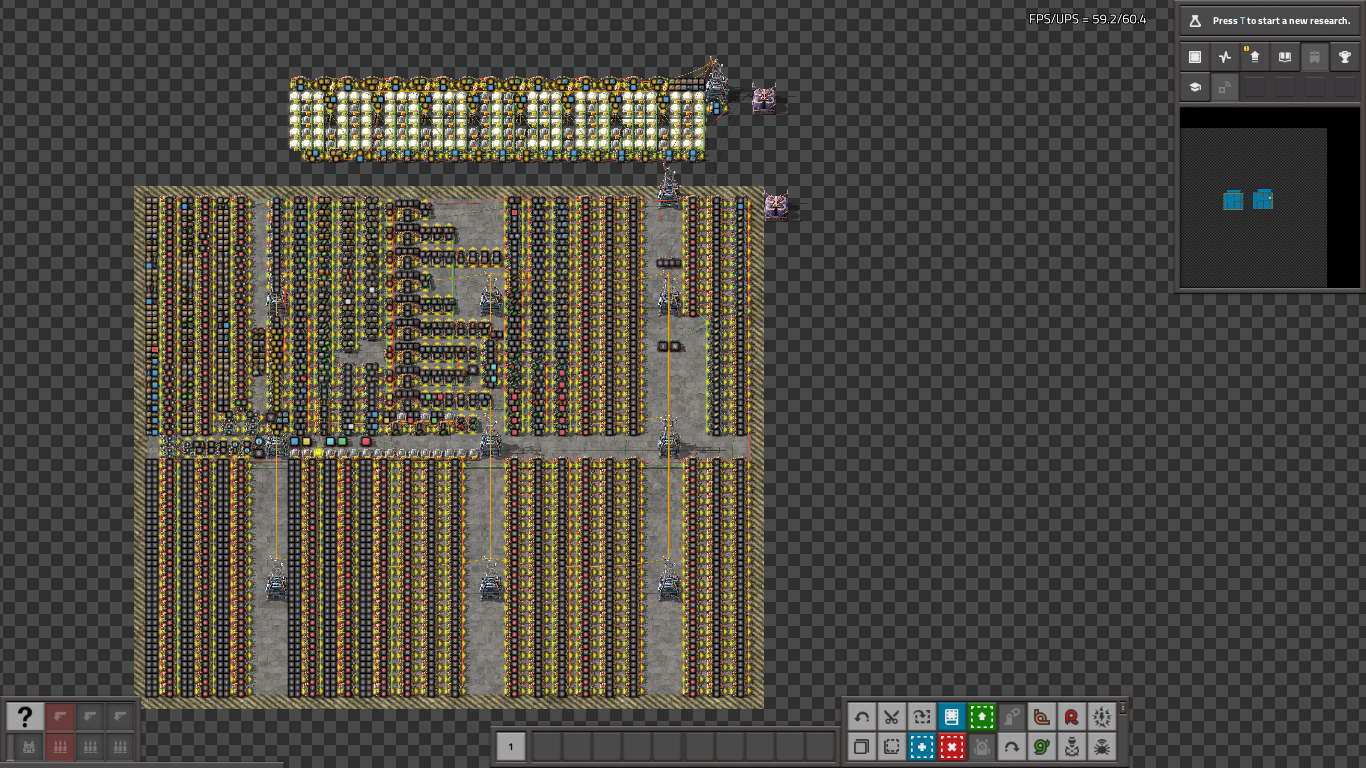The image size is (1366, 768).
Task: Click the green spiral shortcut icon
Action: 1042,747
